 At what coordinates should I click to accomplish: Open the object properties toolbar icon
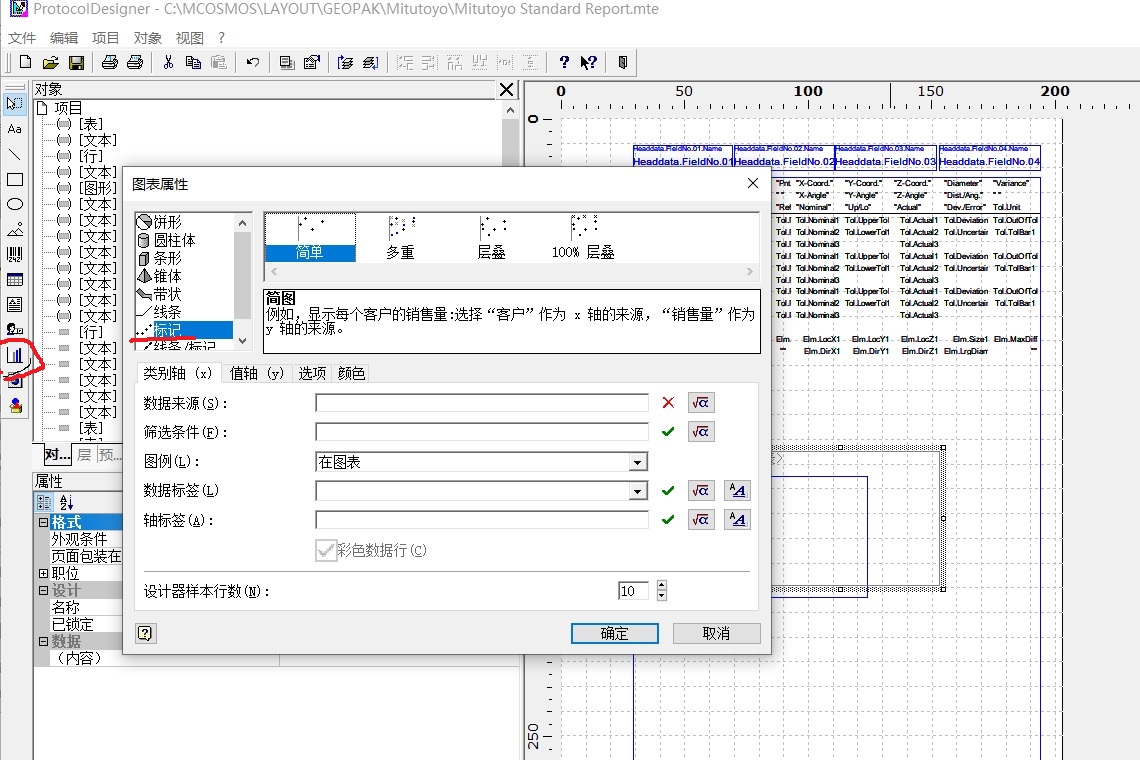[312, 63]
